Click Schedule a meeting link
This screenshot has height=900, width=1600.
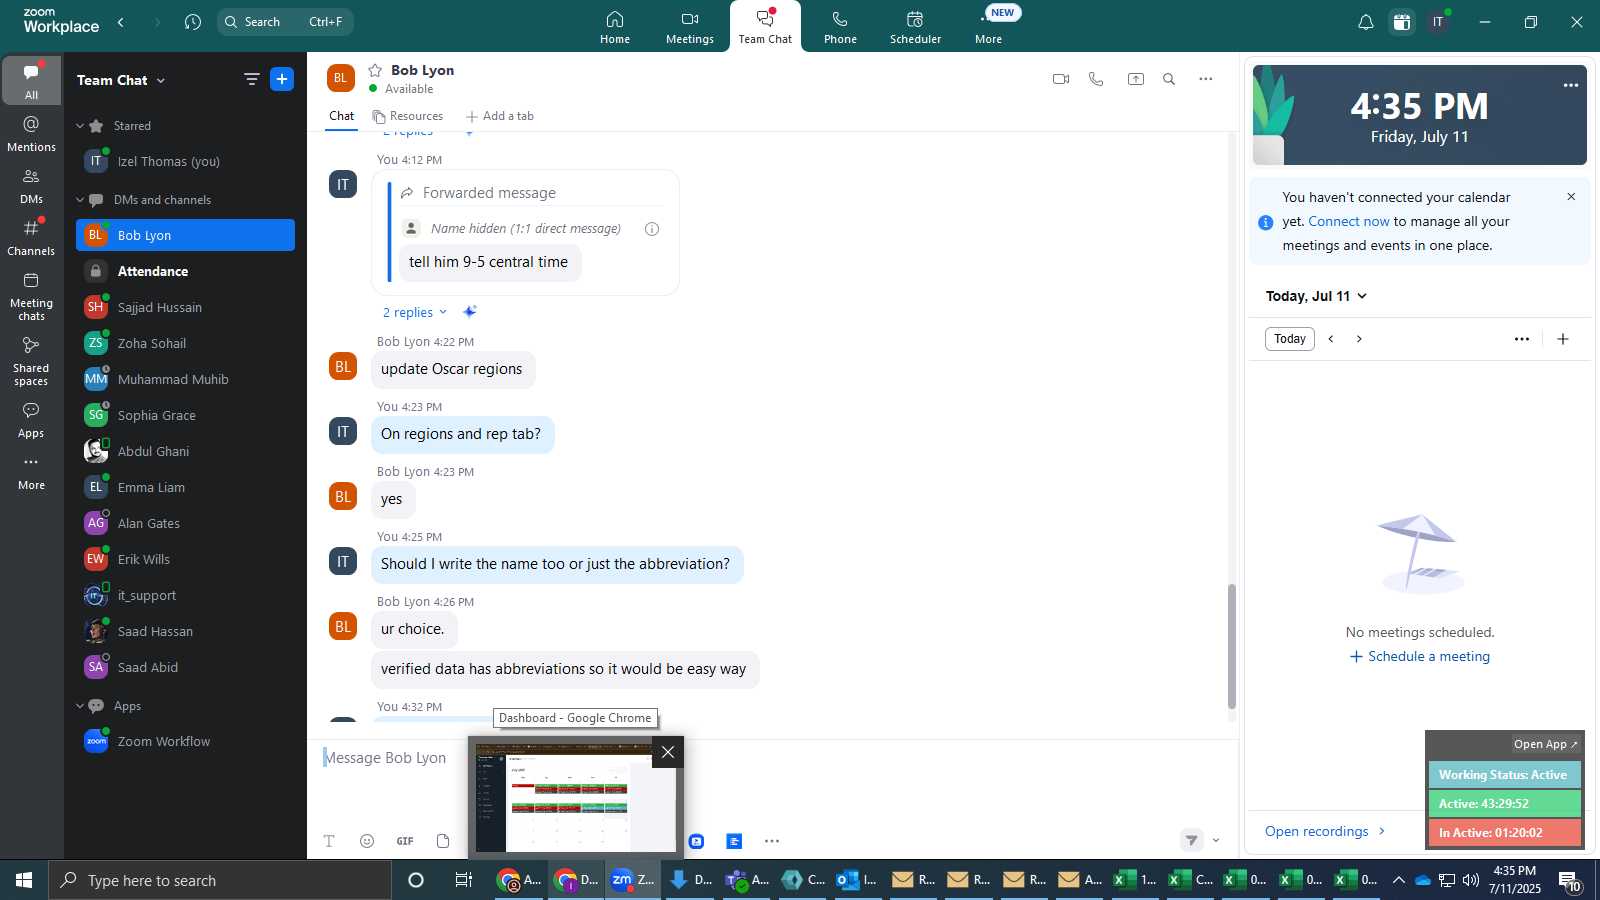pyautogui.click(x=1420, y=656)
